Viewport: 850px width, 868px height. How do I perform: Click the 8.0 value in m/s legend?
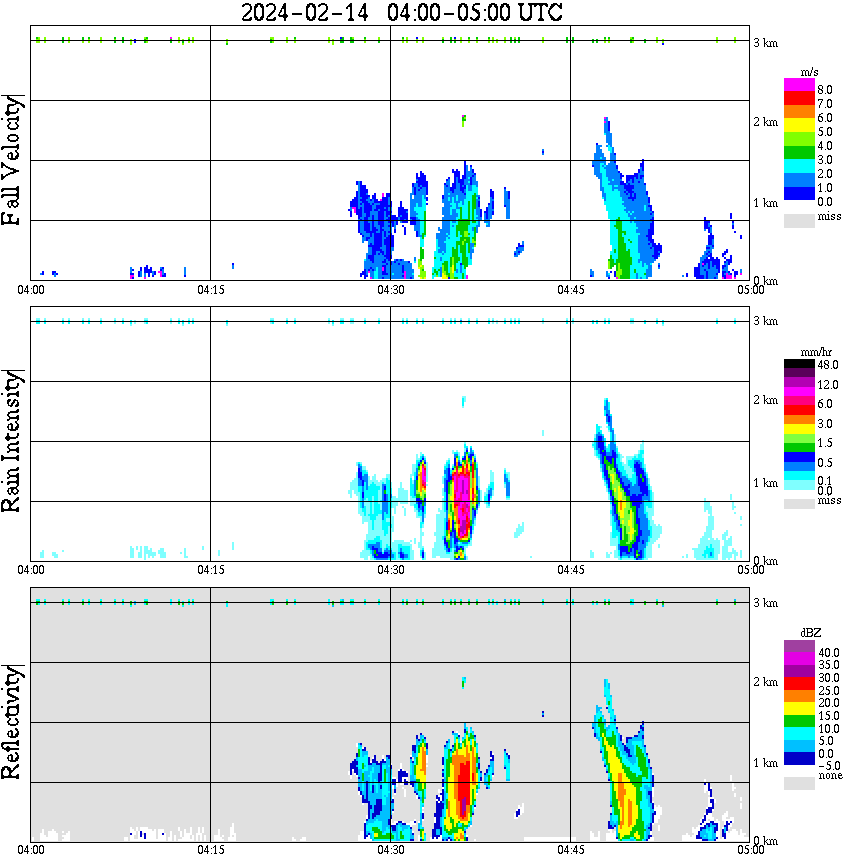825,90
